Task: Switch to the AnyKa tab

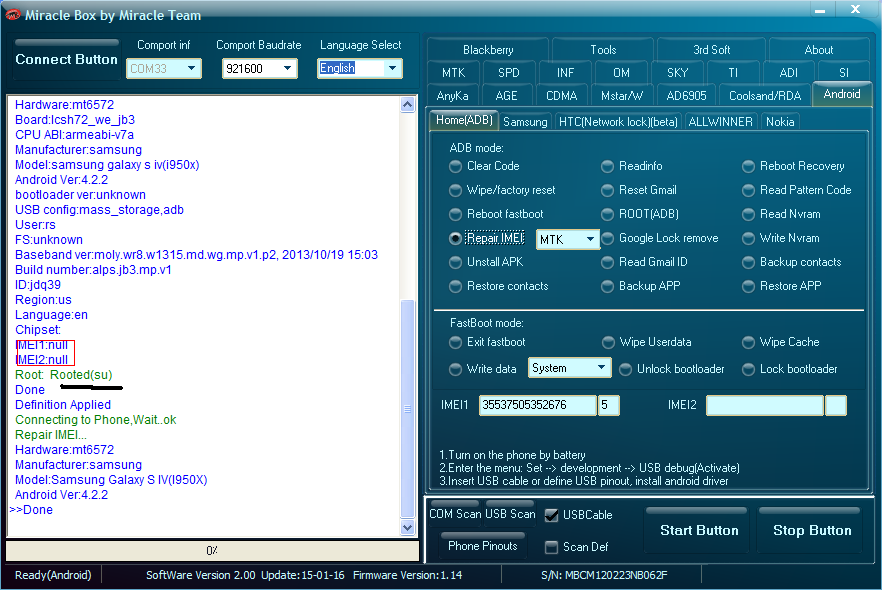Action: 452,96
